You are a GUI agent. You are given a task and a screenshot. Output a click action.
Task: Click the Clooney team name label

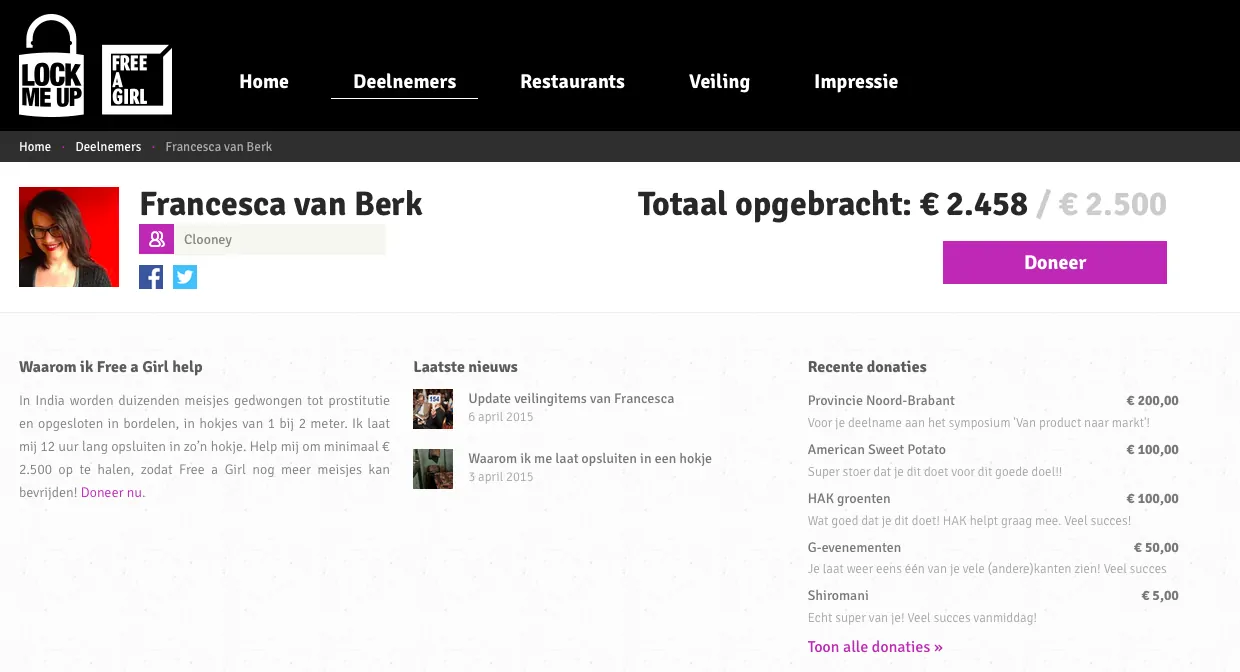click(208, 239)
